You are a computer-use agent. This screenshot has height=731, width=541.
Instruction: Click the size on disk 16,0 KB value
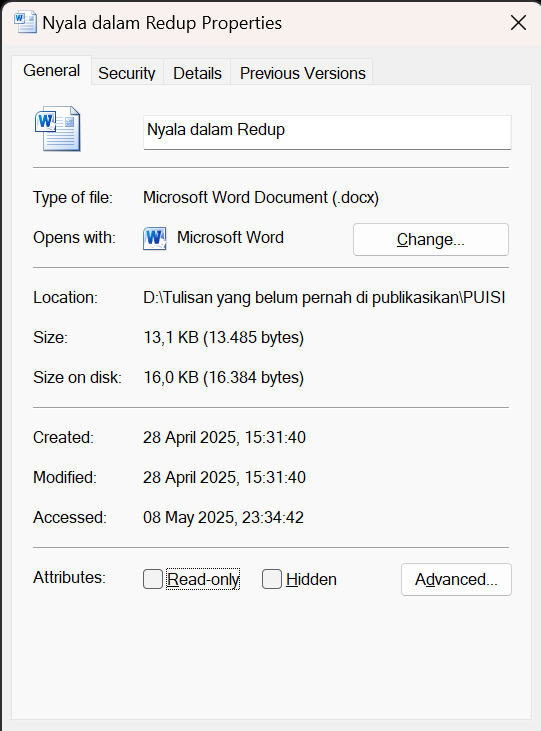223,377
